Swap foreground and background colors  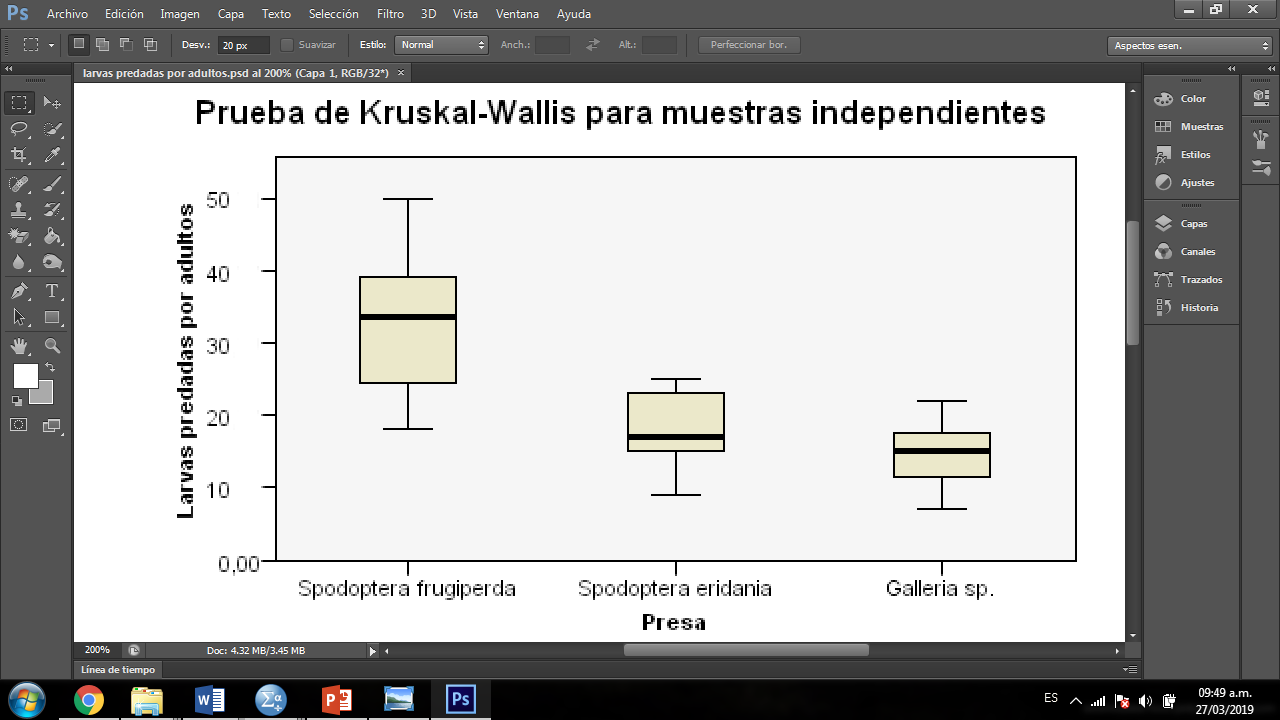tap(50, 368)
